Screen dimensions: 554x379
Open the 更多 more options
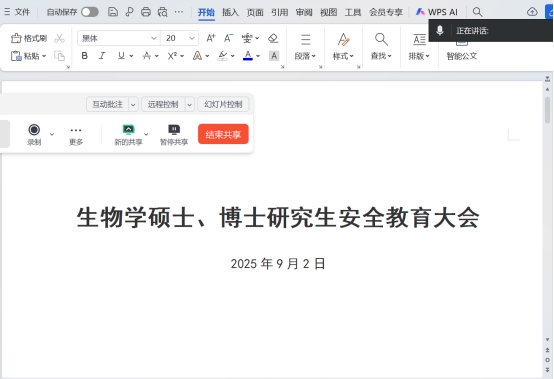tap(76, 136)
